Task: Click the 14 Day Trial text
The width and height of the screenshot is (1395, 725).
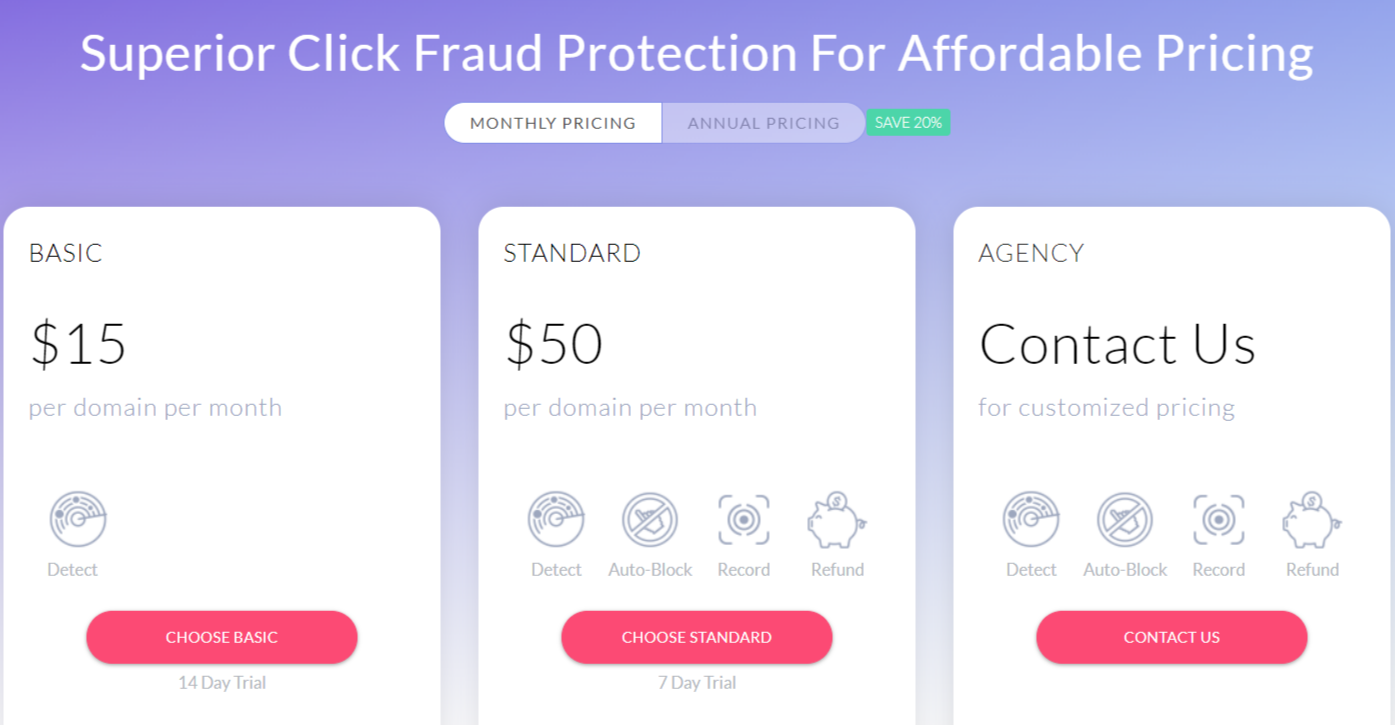Action: [x=221, y=682]
